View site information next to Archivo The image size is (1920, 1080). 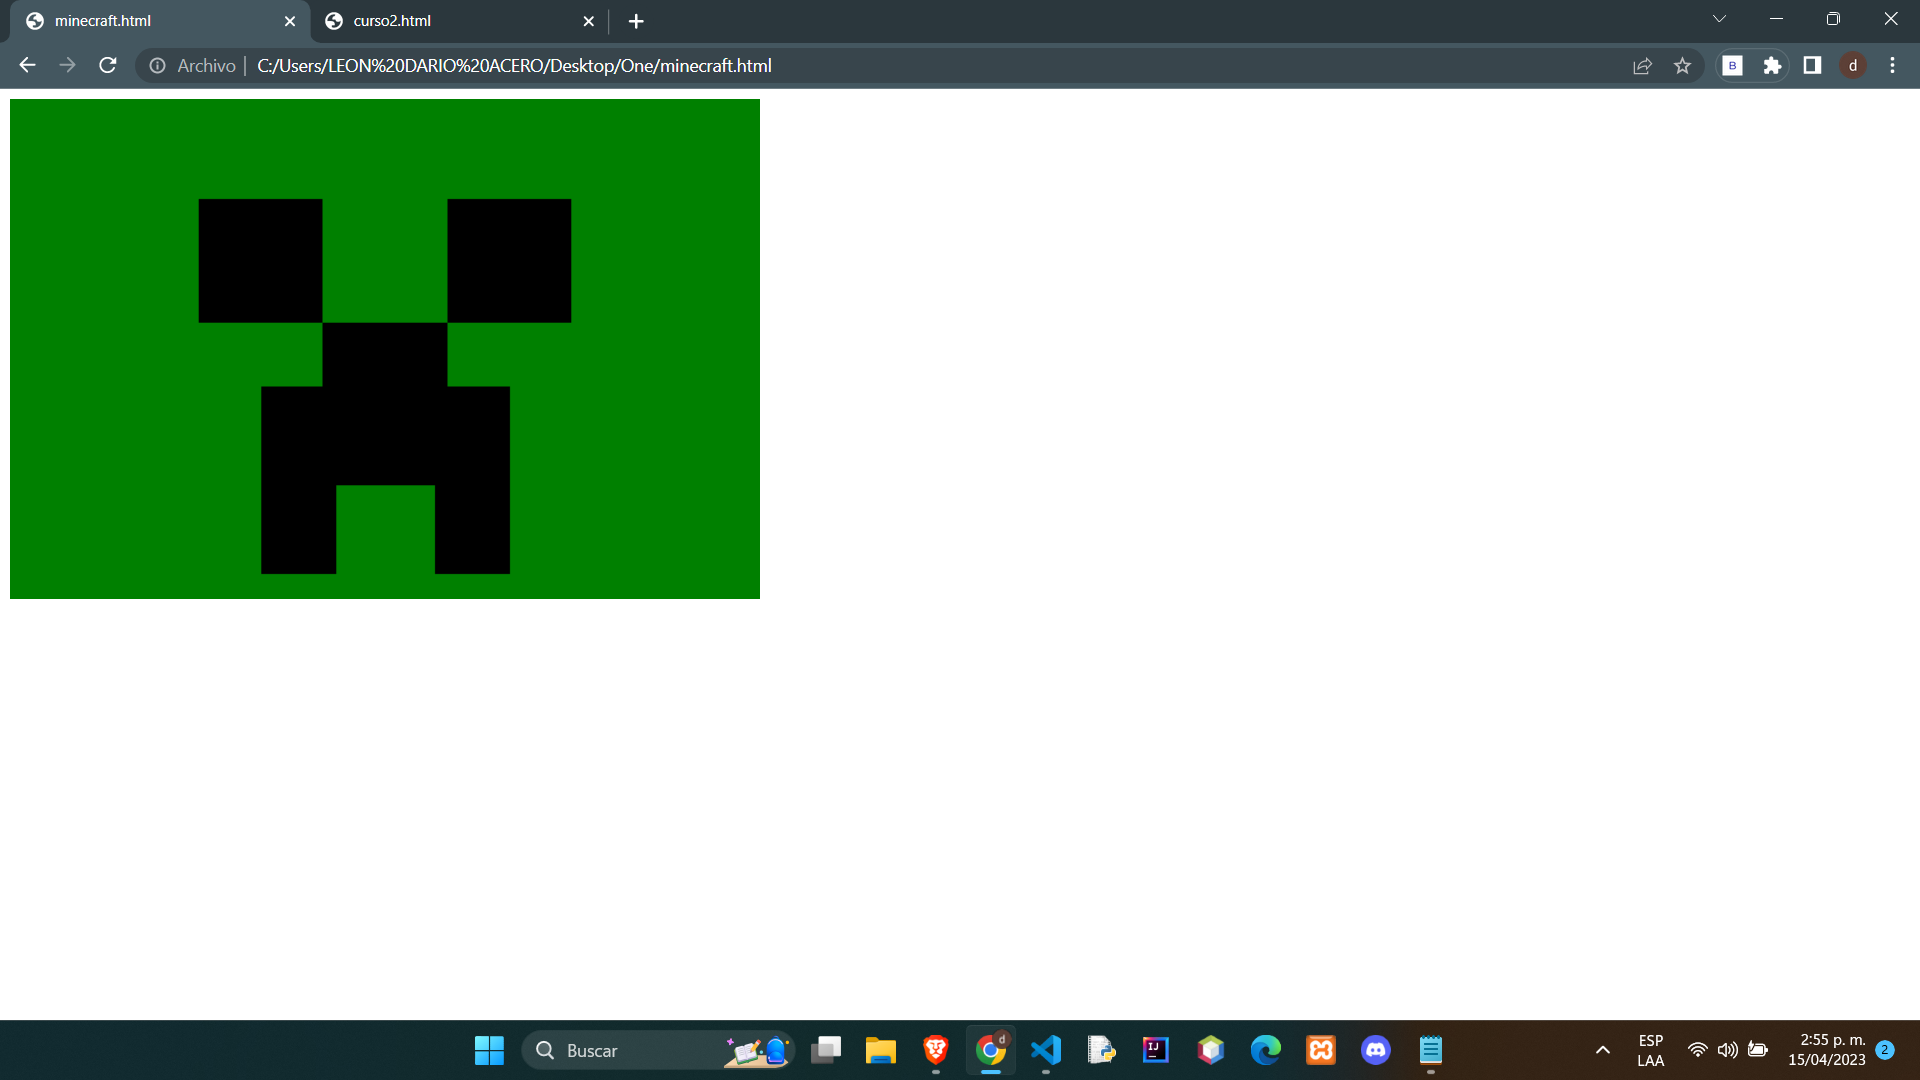pos(158,66)
